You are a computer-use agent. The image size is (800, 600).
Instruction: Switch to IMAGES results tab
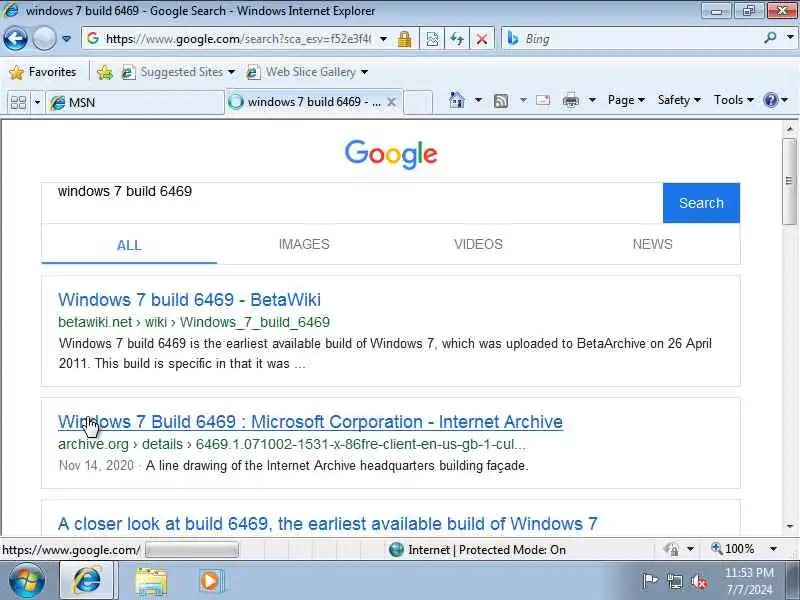point(304,244)
